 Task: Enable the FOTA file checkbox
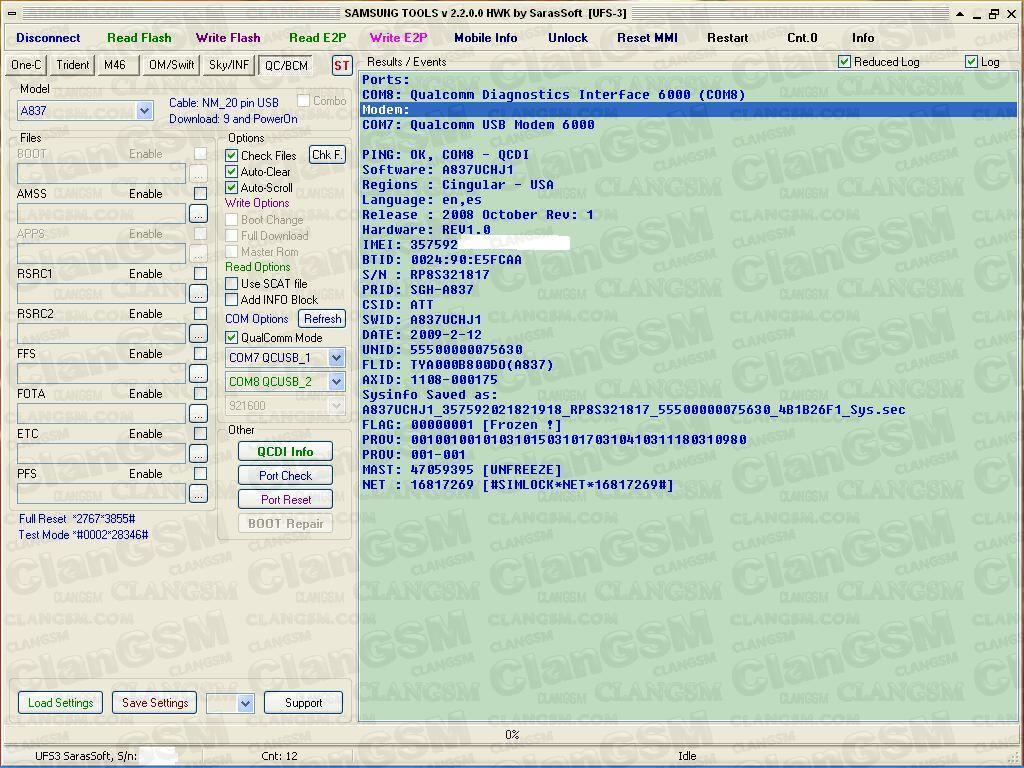200,393
